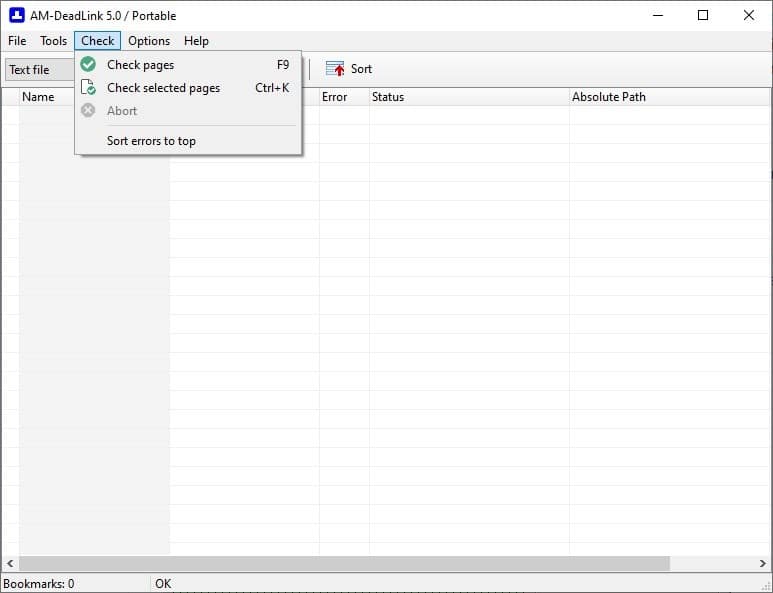Viewport: 773px width, 593px height.
Task: Open the Options menu
Action: [149, 41]
